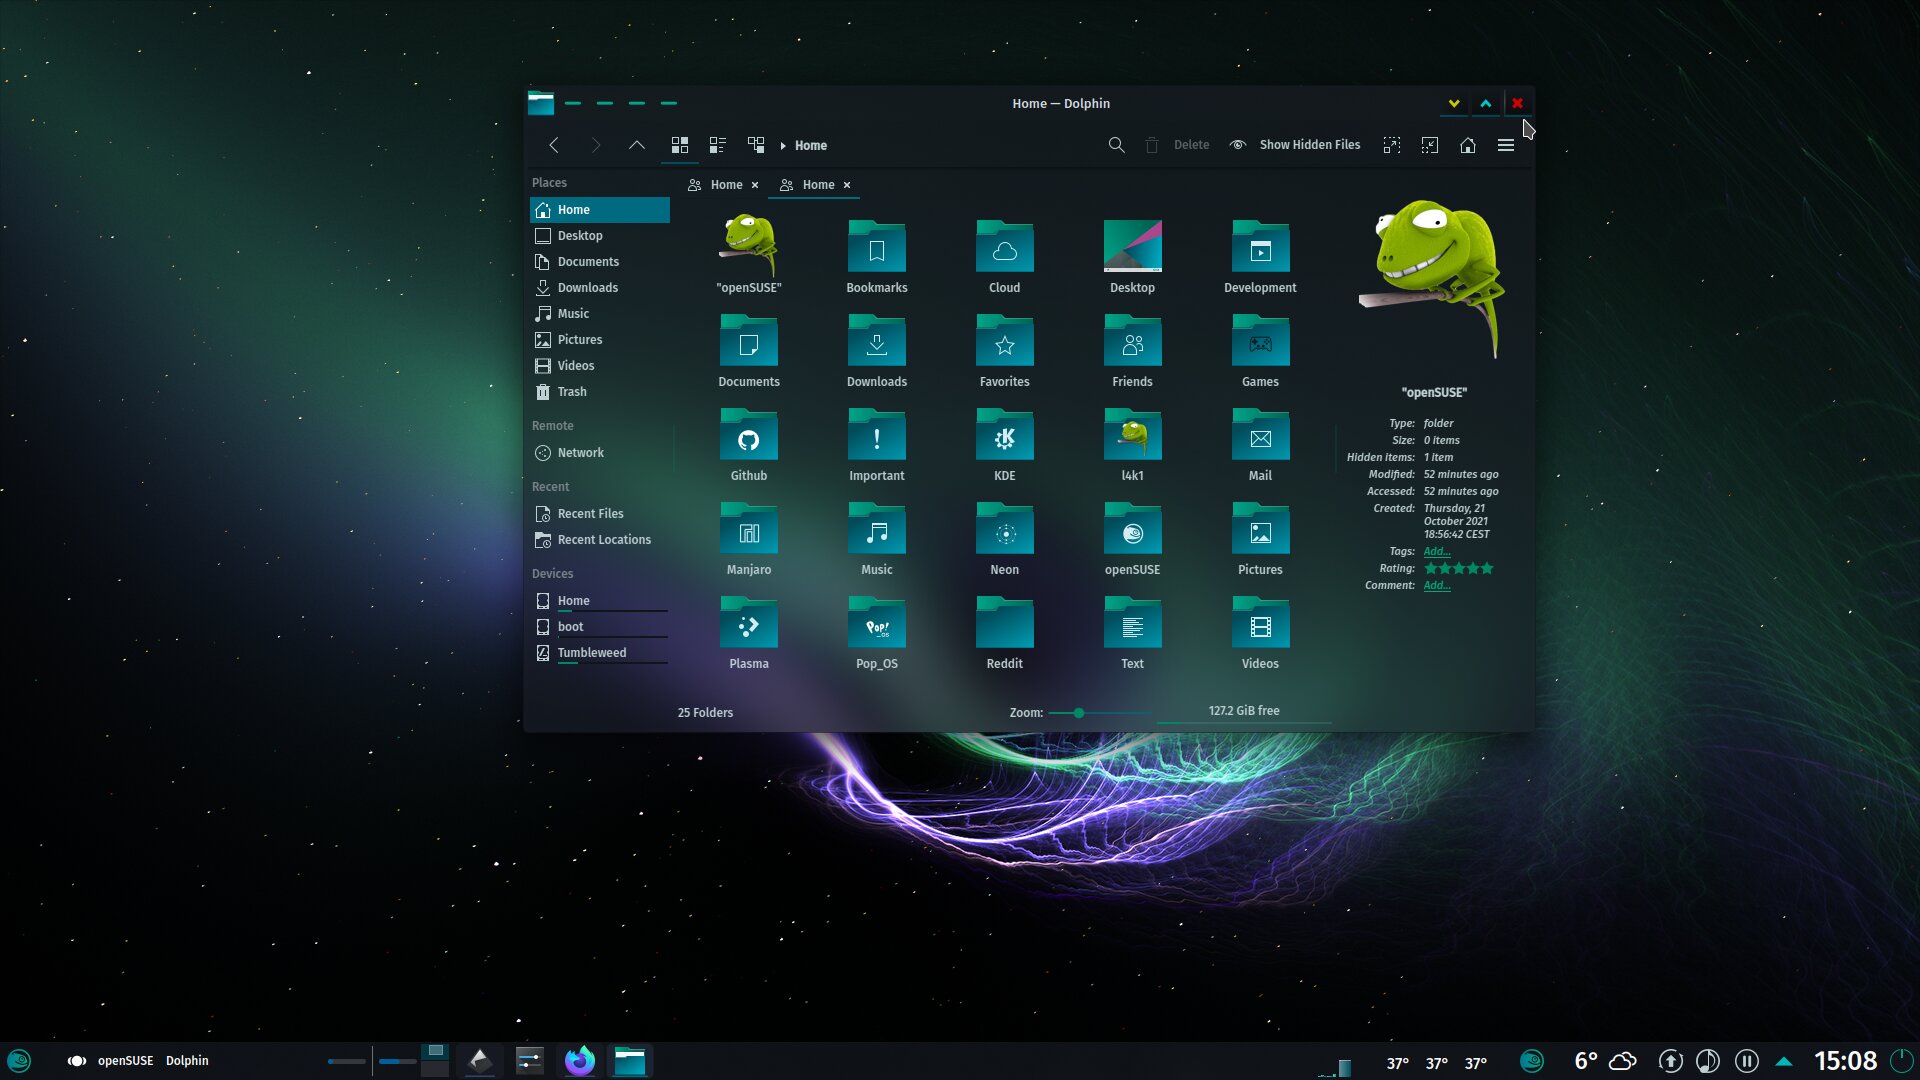Click the Add link next to Comment
The image size is (1920, 1080).
coord(1436,586)
